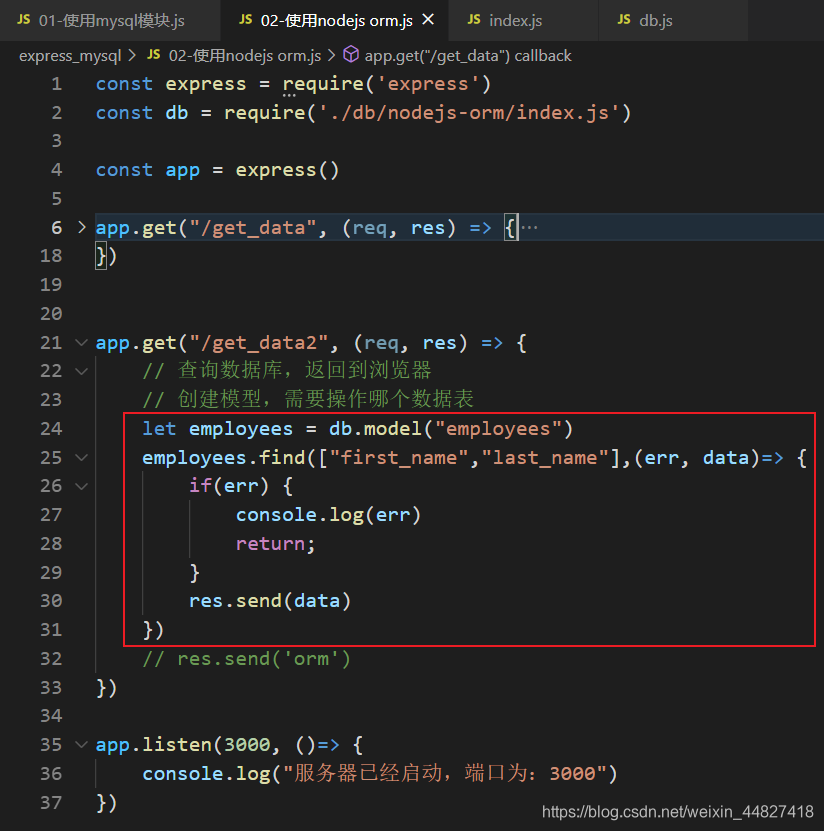The height and width of the screenshot is (831, 824).
Task: Open the index.js tab
Action: tap(523, 21)
